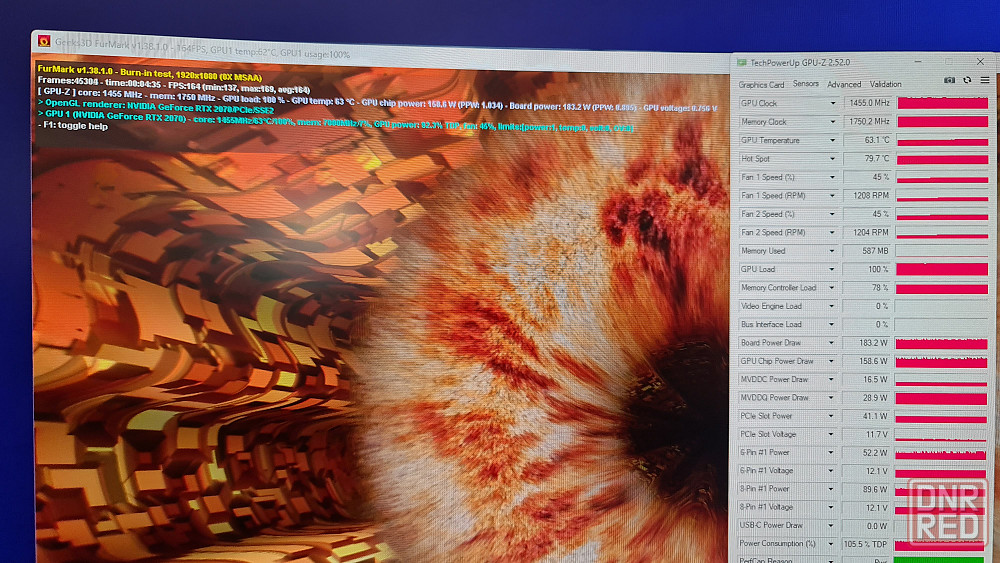Click the GPU-Z title bar app icon
1000x563 pixels.
[741, 62]
